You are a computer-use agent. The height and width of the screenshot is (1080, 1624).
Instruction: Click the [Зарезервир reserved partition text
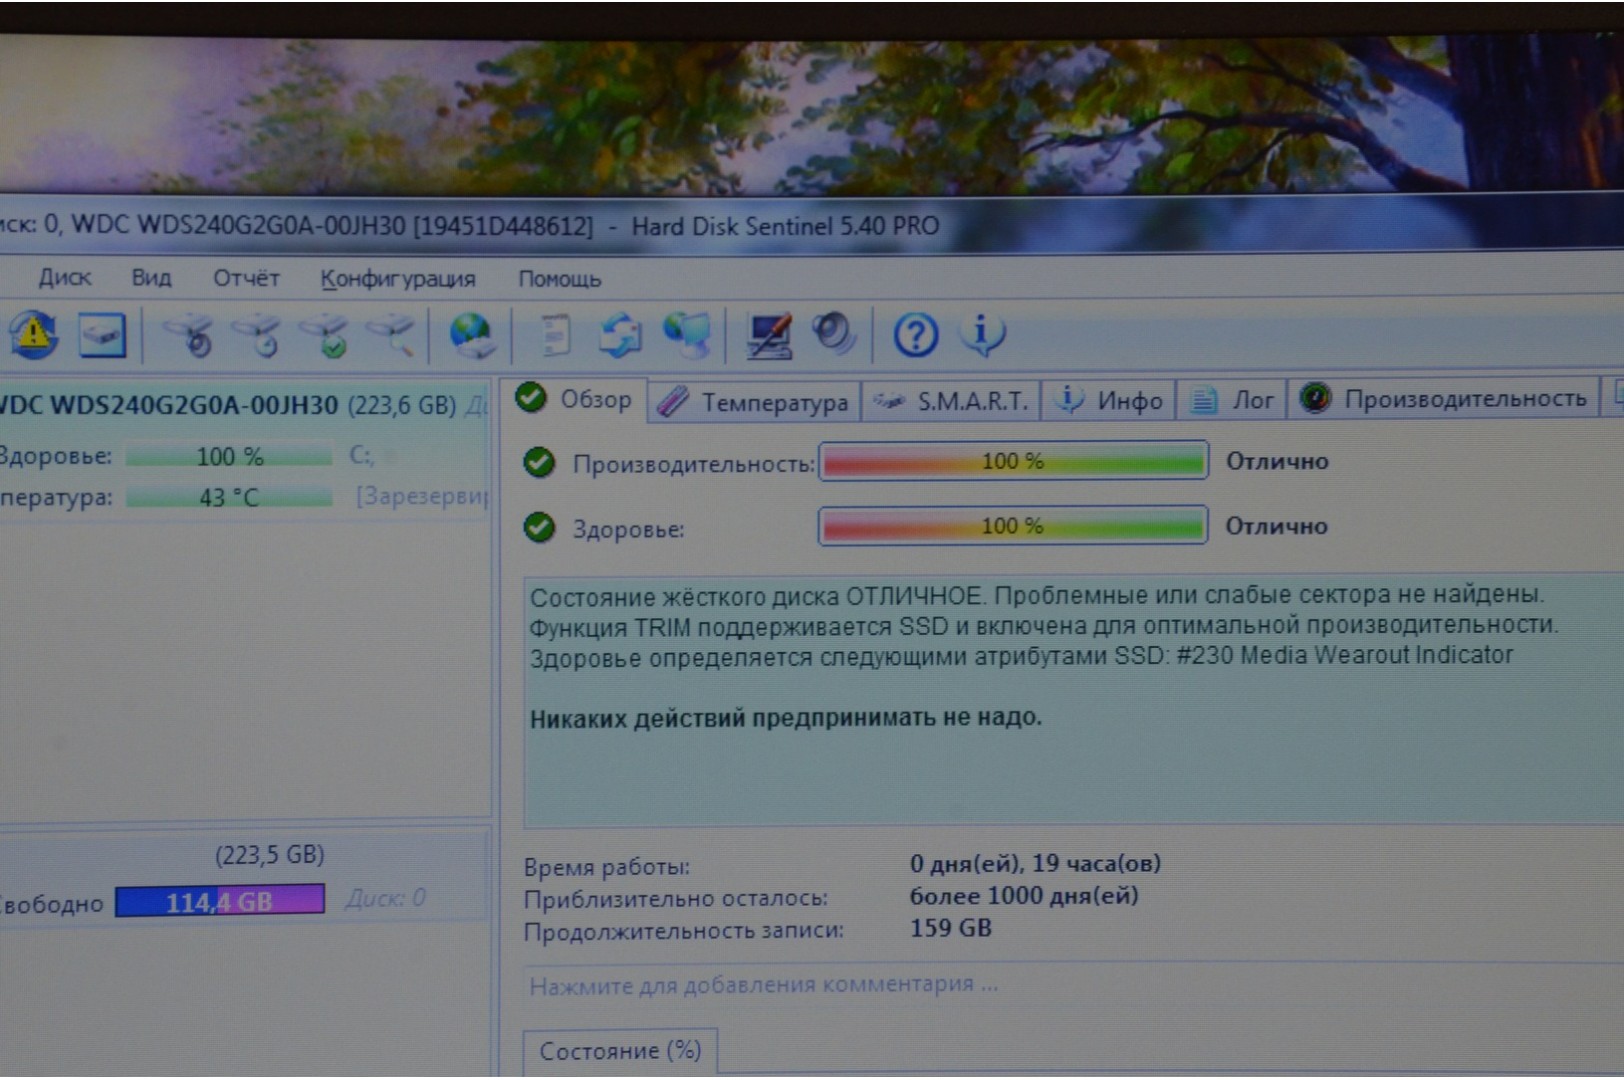pos(422,496)
